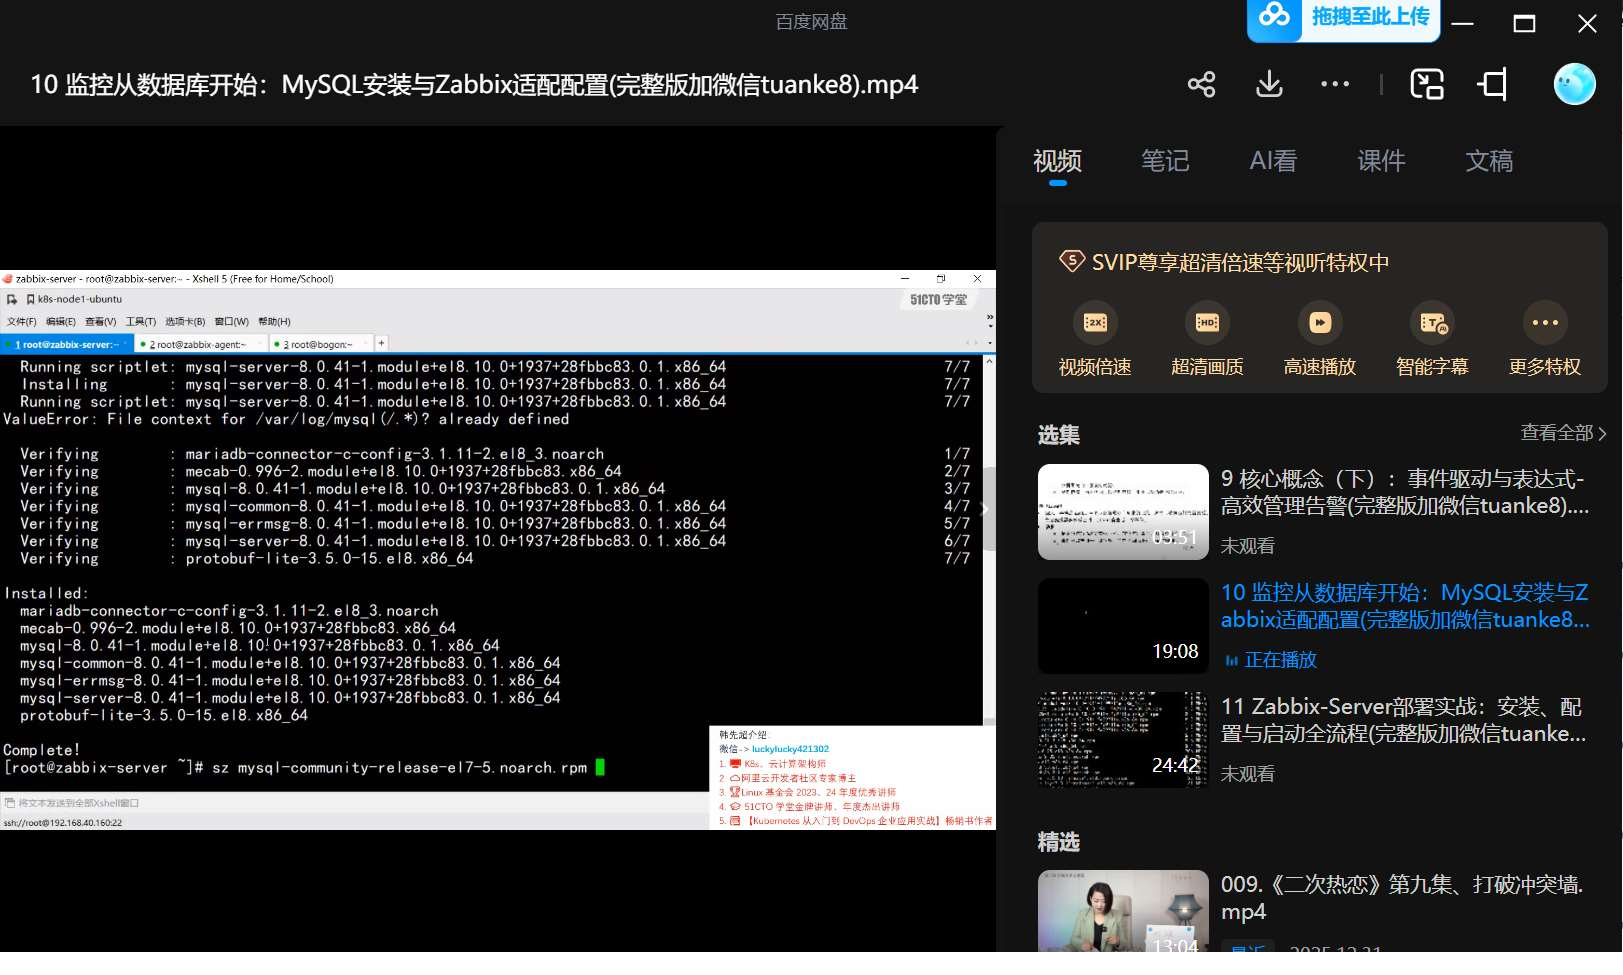Expand 查看全部 full episode list
1623x975 pixels.
click(x=1560, y=433)
